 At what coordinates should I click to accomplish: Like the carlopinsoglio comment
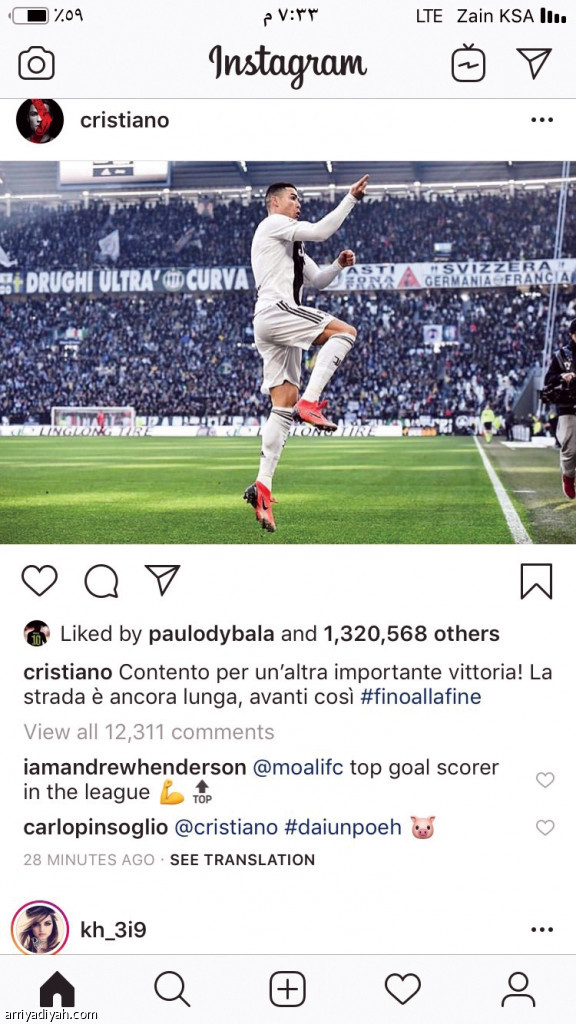545,827
